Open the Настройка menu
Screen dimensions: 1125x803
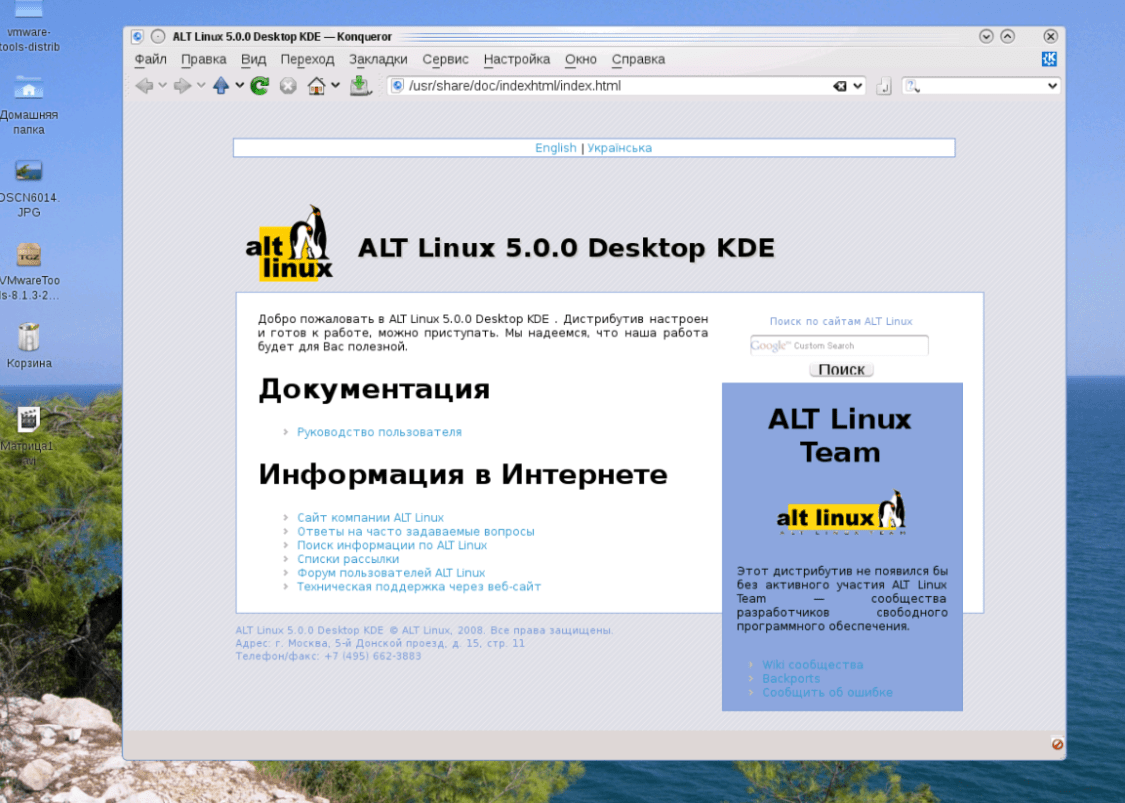[x=517, y=60]
